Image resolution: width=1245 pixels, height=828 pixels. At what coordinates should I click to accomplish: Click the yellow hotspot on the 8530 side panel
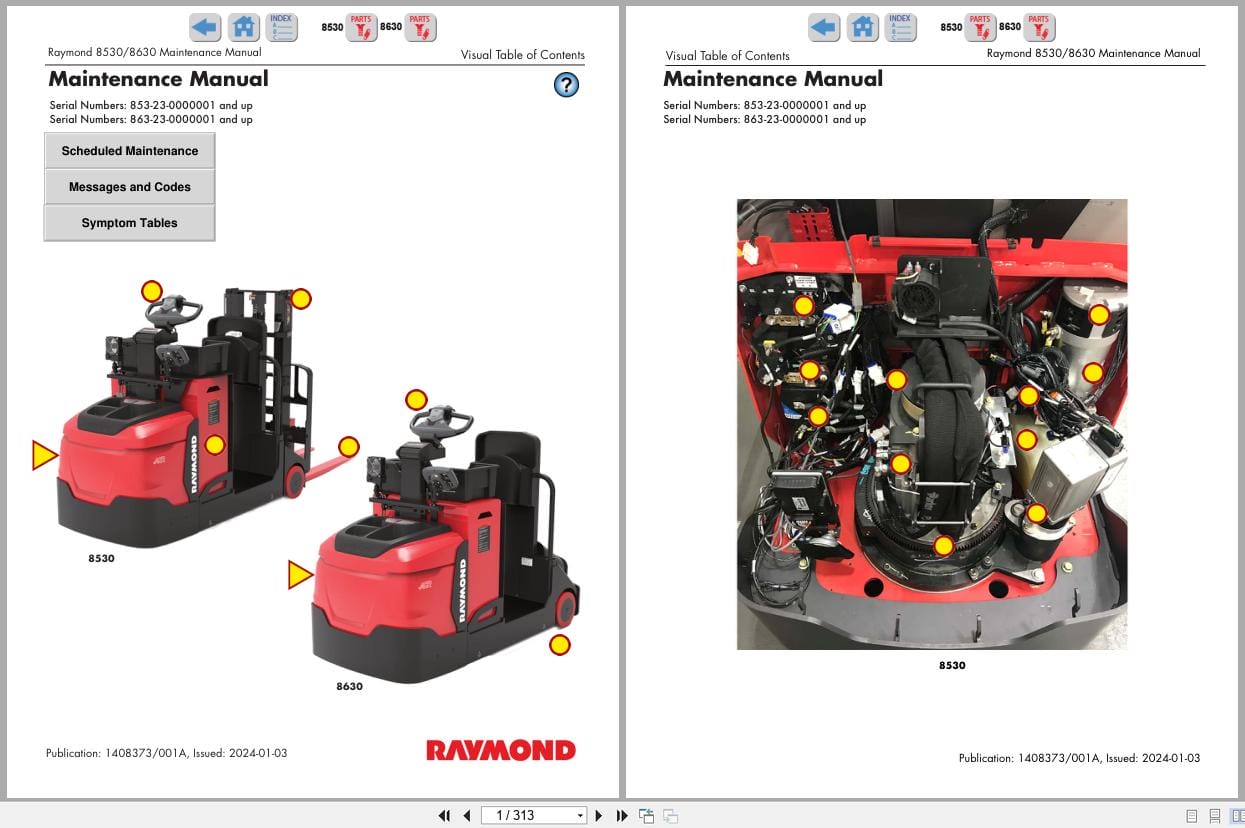coord(214,445)
